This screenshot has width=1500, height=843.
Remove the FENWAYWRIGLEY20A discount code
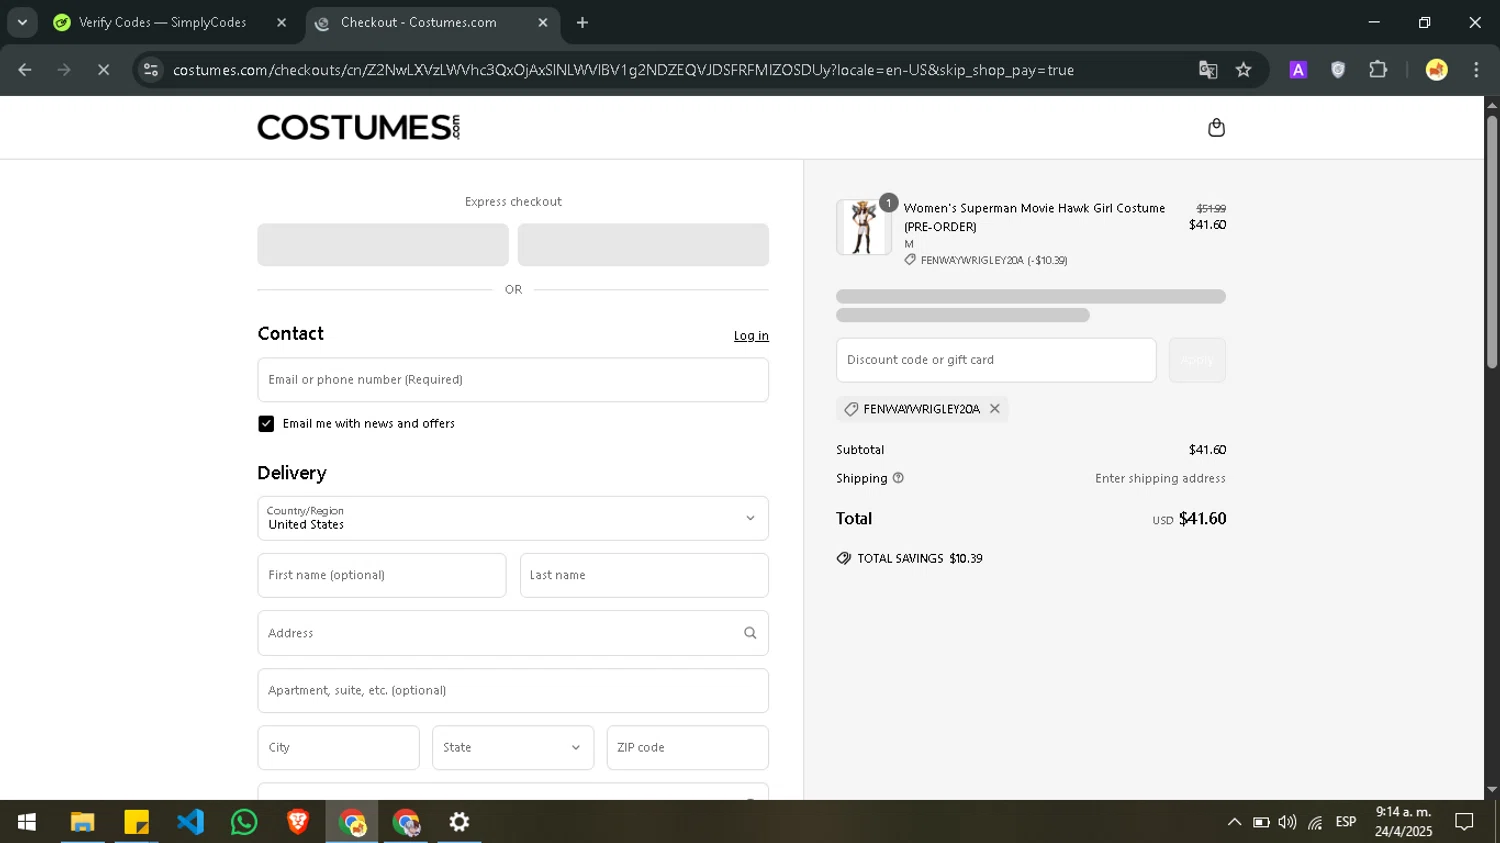(x=994, y=408)
